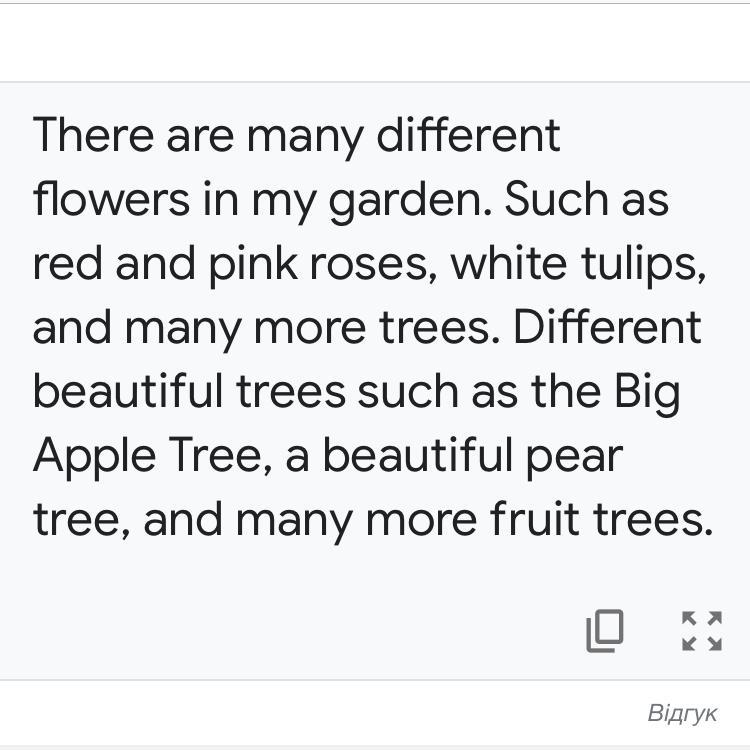The height and width of the screenshot is (750, 750).
Task: Click the word 'different' in first line
Action: pos(467,135)
